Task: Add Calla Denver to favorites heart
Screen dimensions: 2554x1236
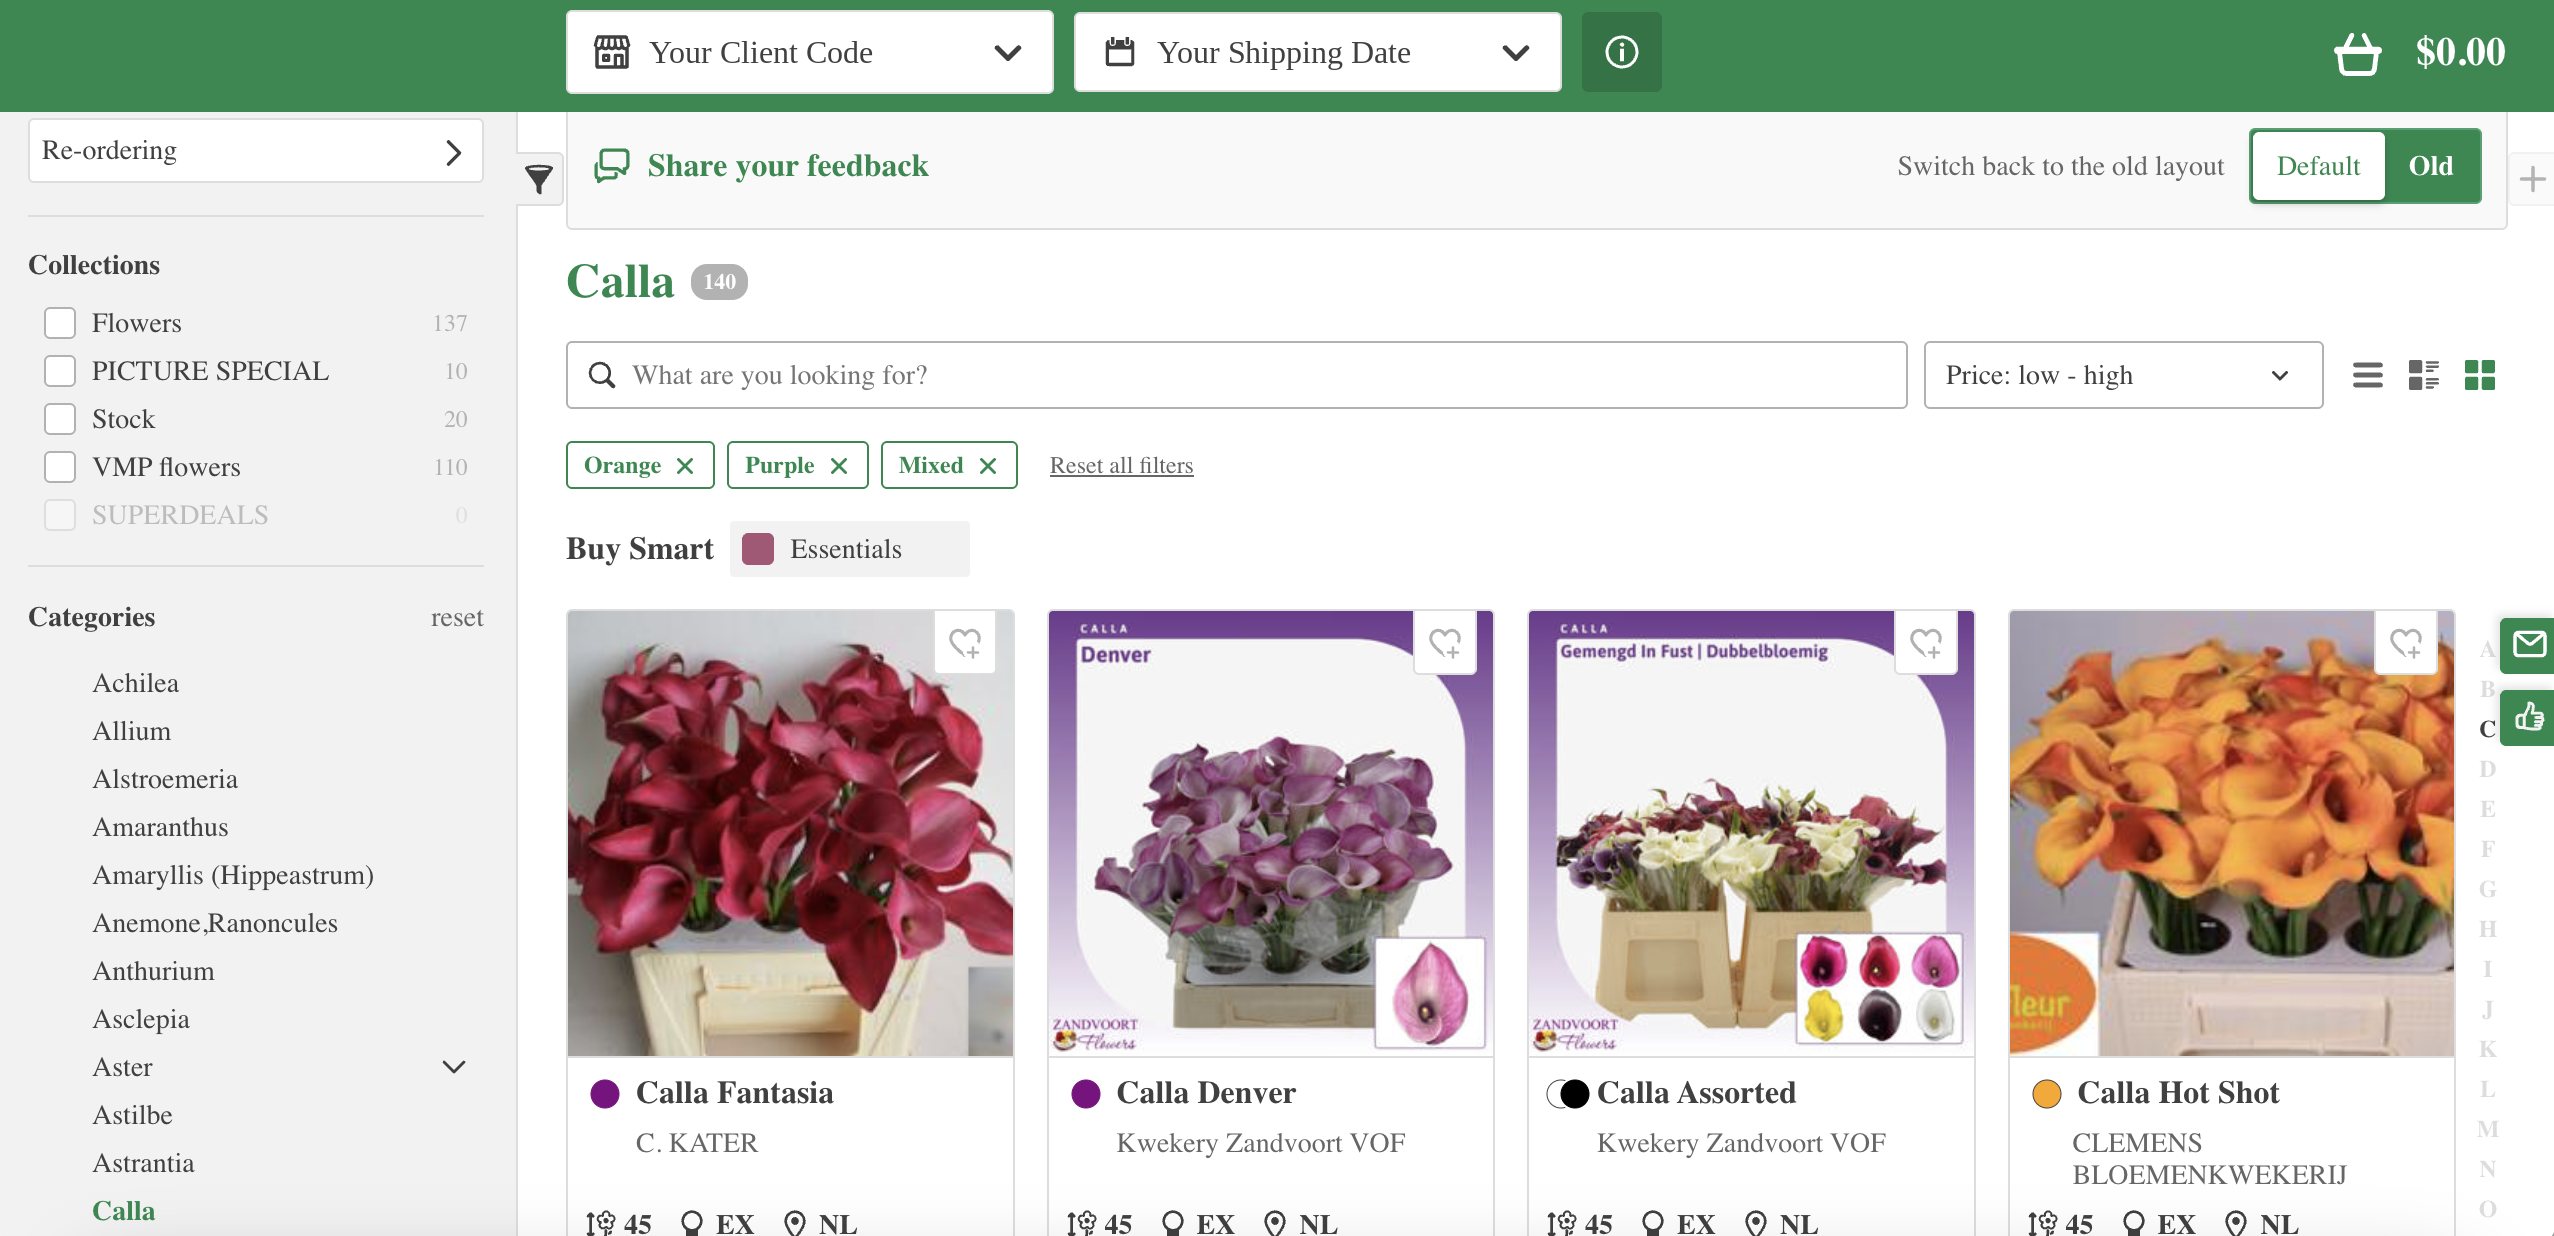Action: pyautogui.click(x=1445, y=643)
